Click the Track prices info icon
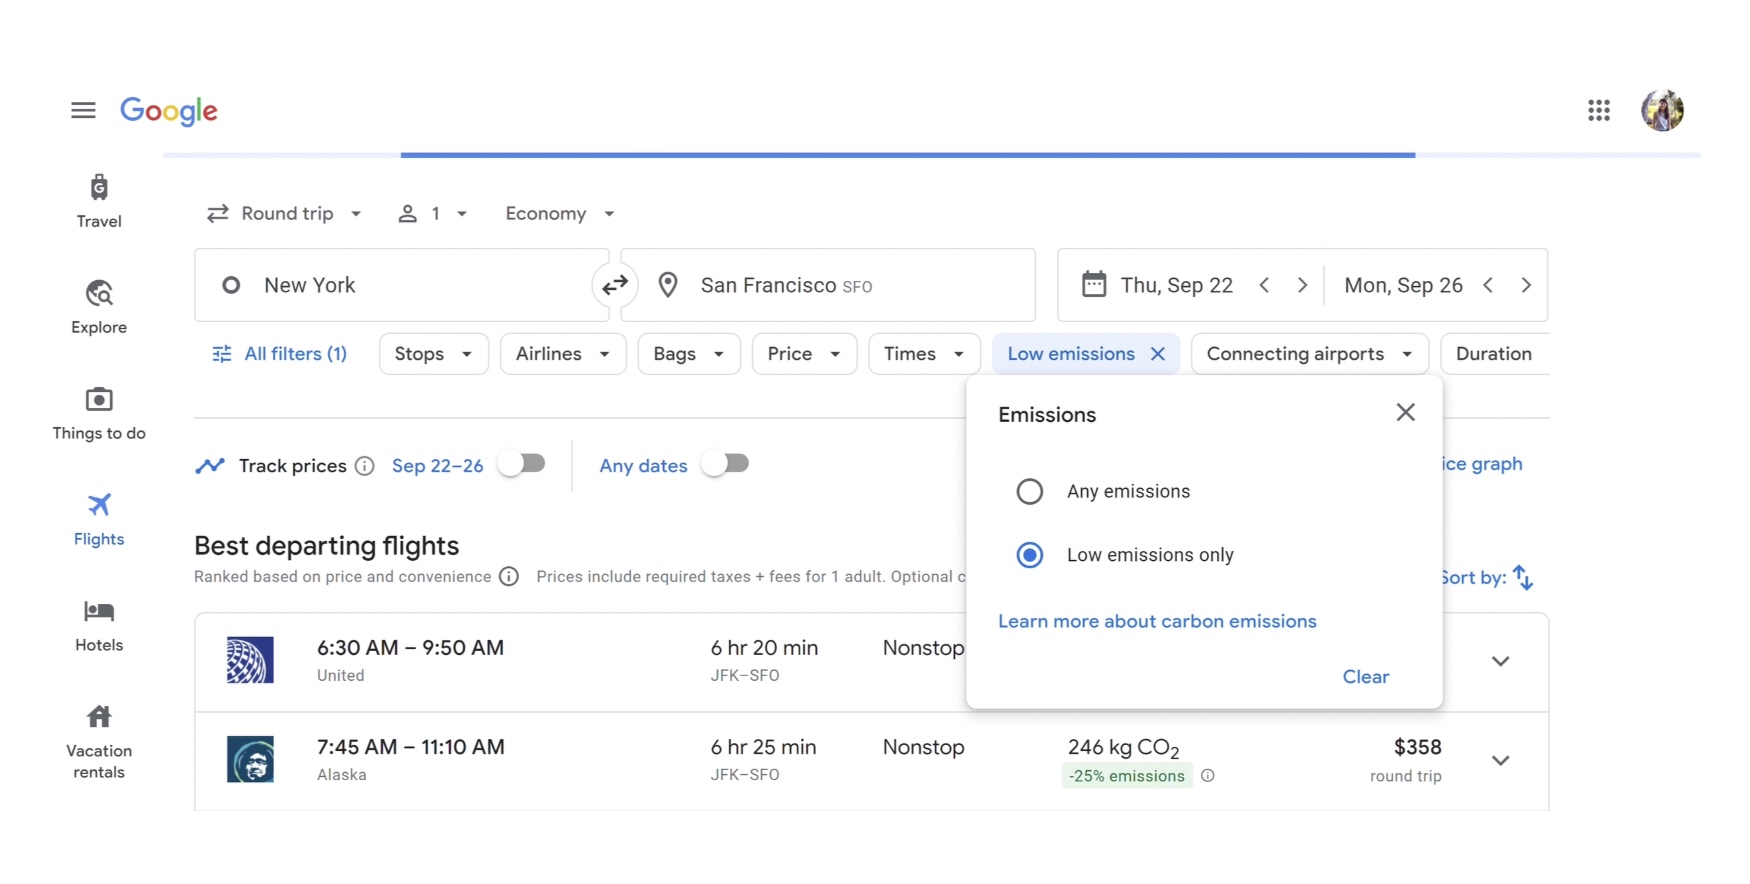The image size is (1750, 884). coord(365,466)
